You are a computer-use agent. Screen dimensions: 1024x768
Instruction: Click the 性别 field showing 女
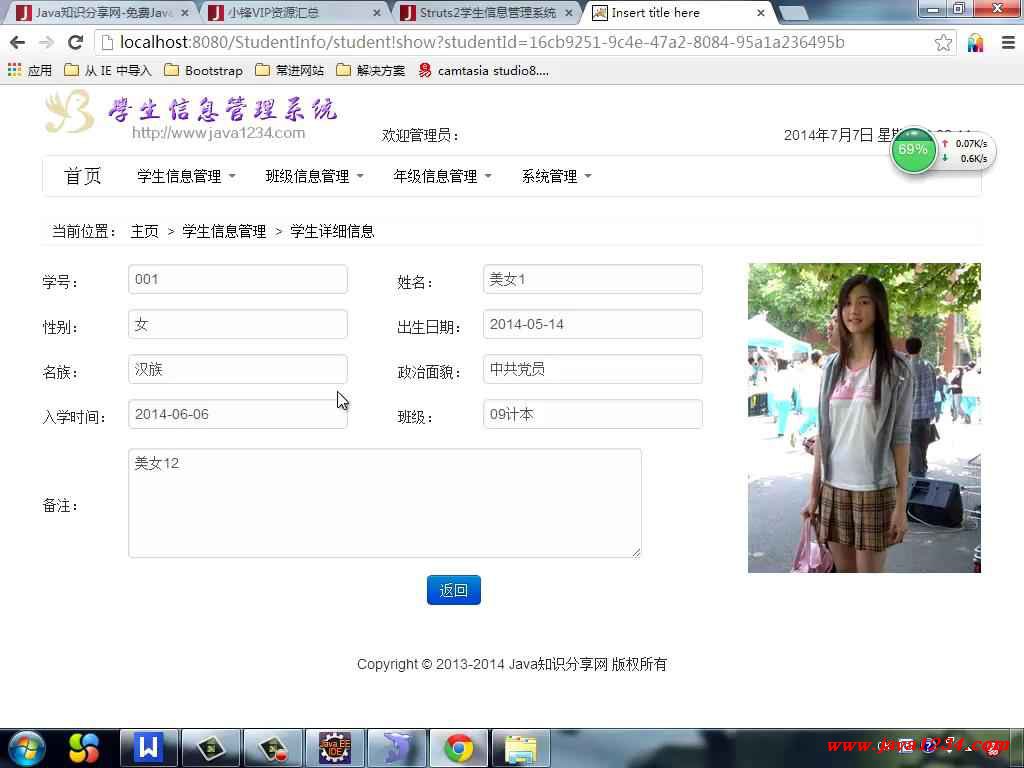238,325
